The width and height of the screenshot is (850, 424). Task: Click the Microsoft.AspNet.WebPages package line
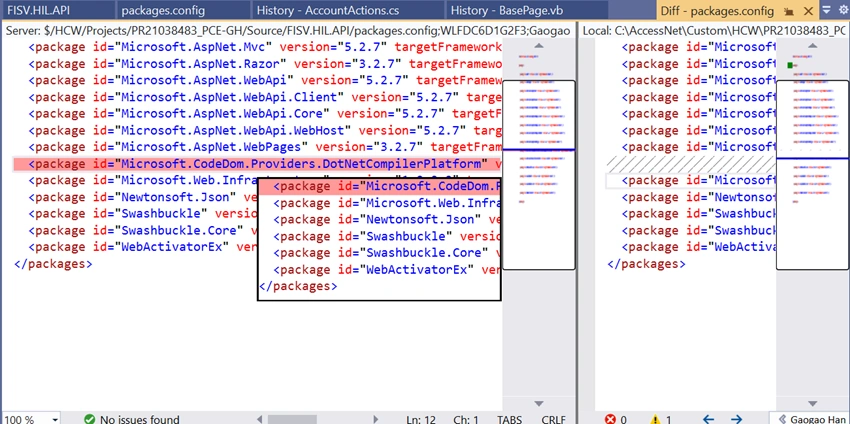pos(265,147)
